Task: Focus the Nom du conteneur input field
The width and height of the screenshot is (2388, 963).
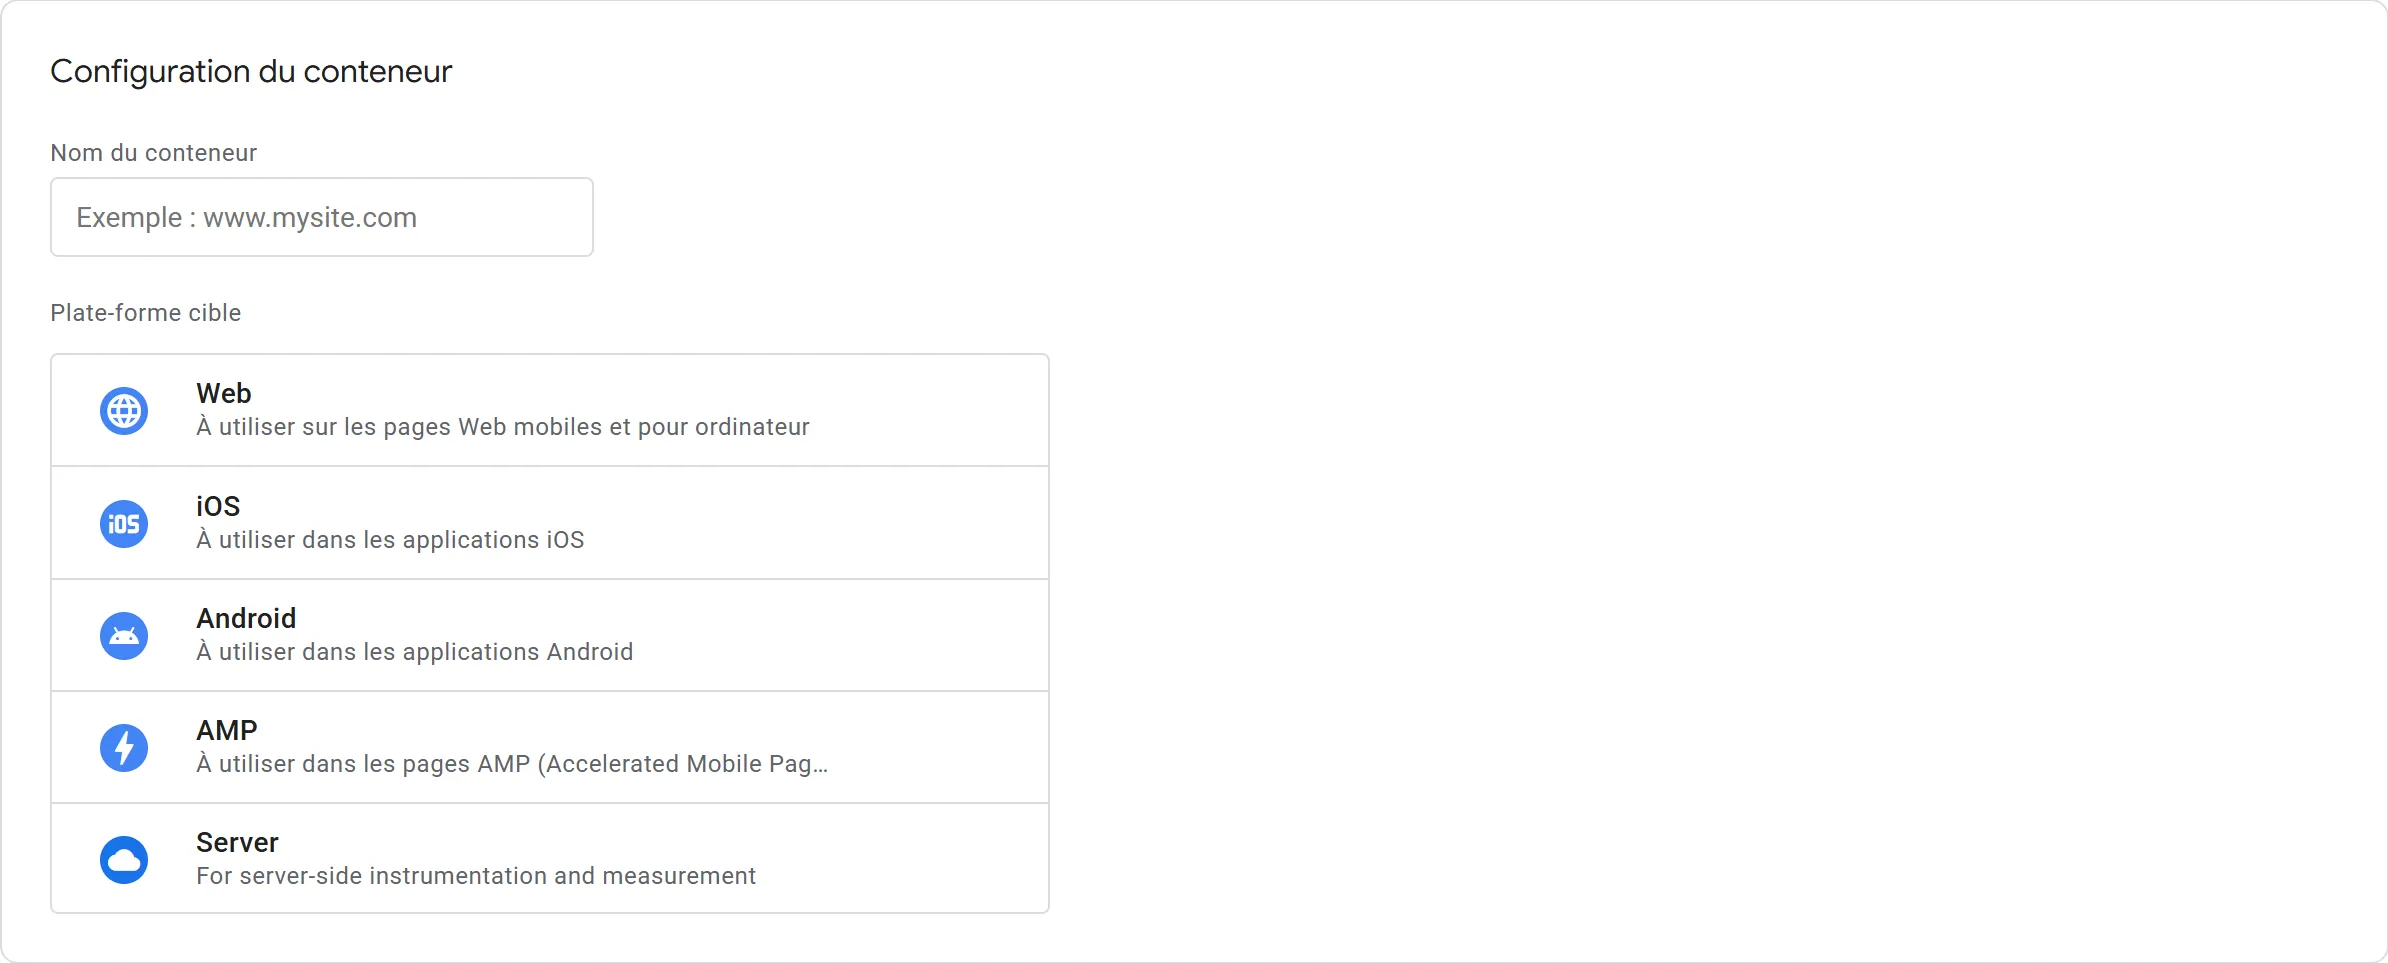Action: point(321,217)
